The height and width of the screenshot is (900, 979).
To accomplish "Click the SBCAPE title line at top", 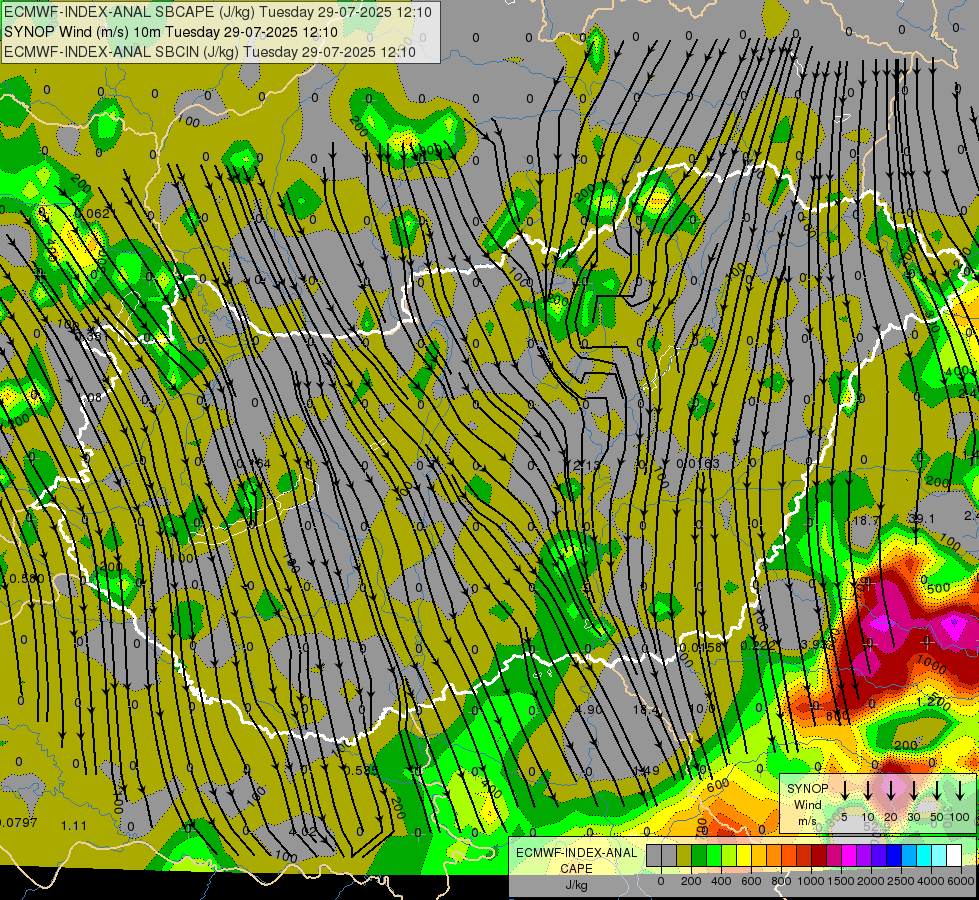I will point(217,12).
